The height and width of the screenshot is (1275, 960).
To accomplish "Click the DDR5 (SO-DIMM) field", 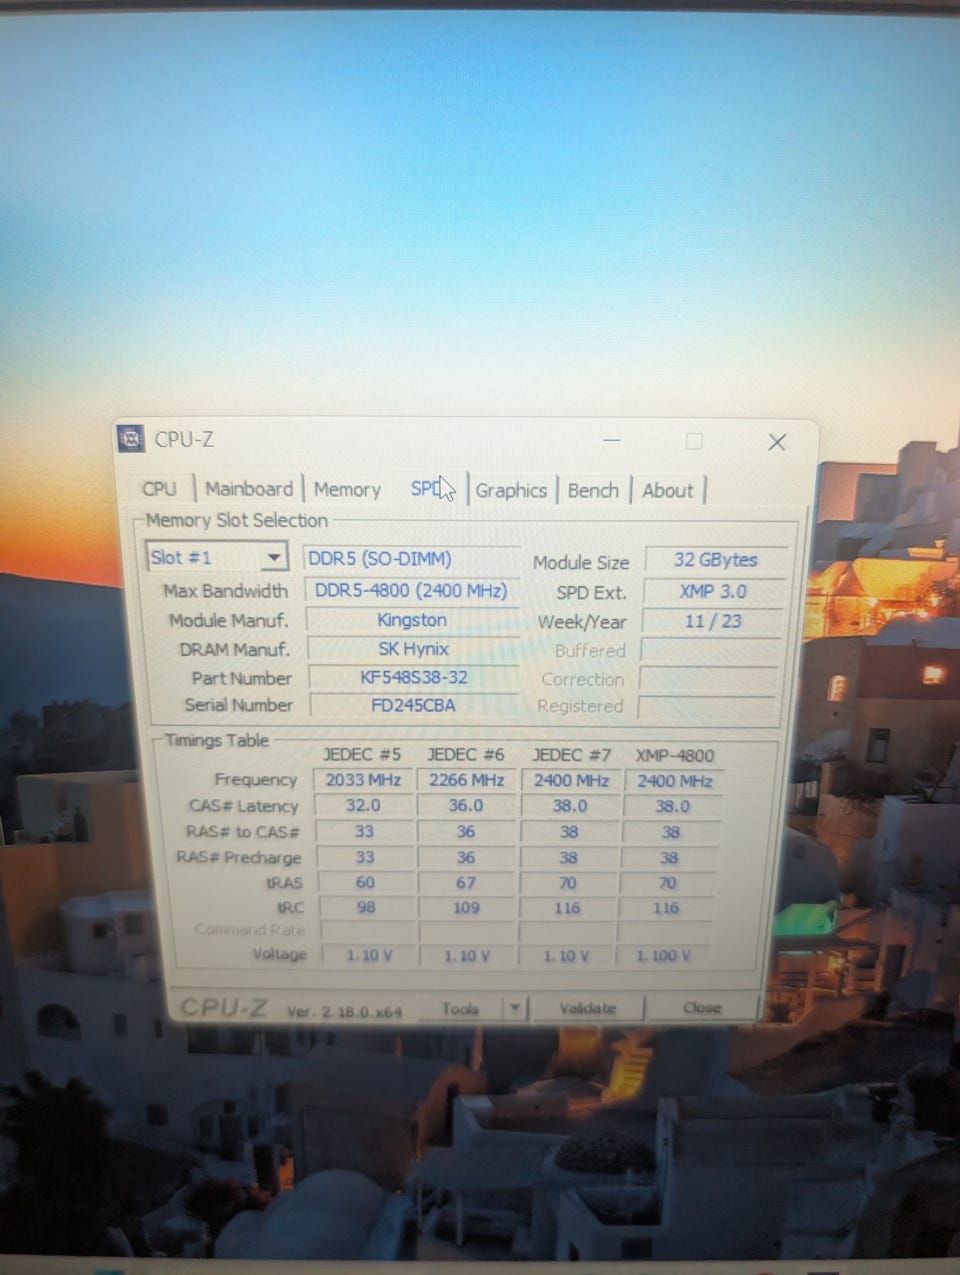I will click(x=411, y=559).
